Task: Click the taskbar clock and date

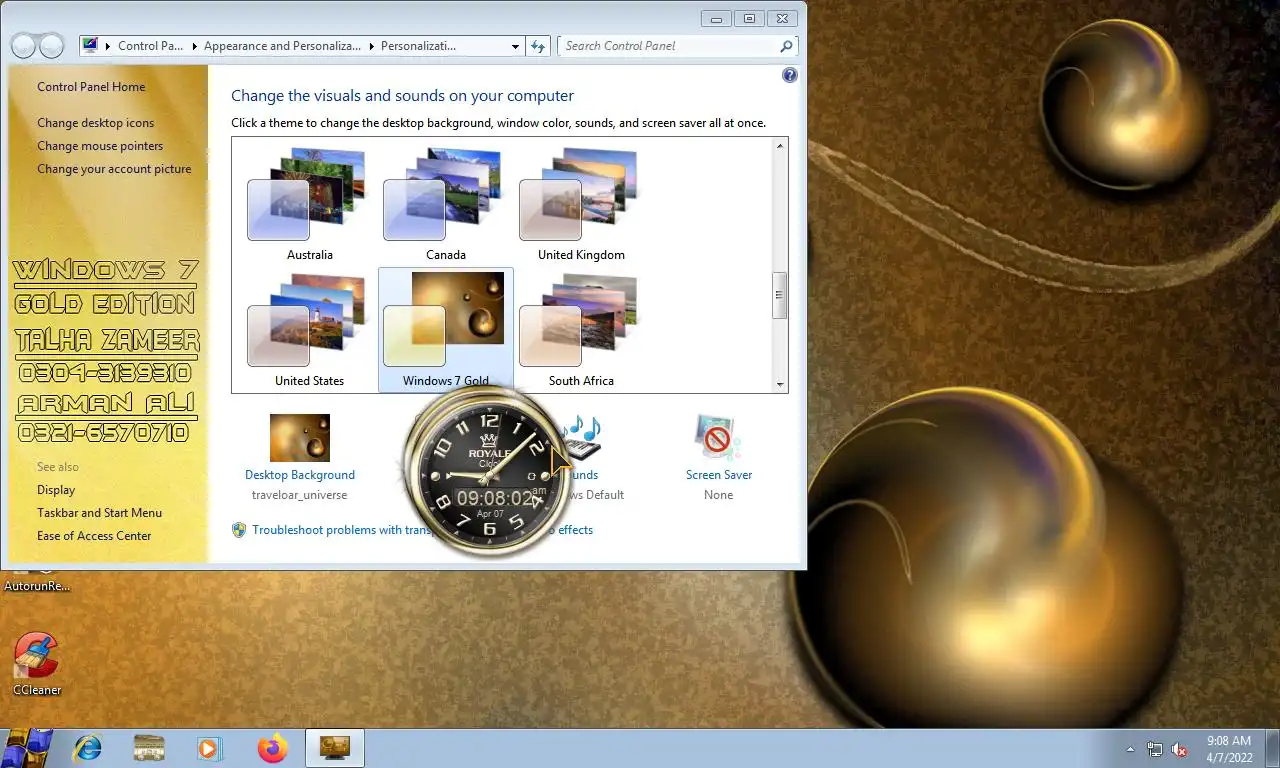Action: [1228, 749]
